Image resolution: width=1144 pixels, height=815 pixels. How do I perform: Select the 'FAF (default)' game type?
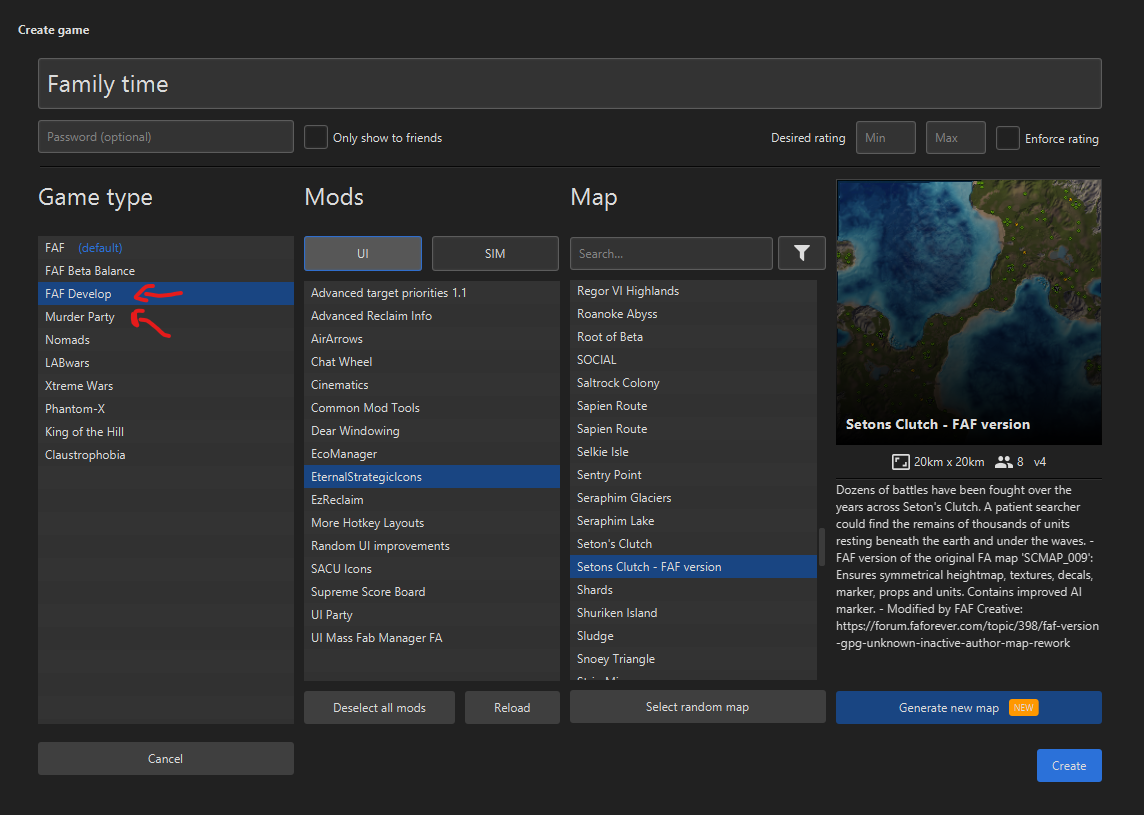coord(166,247)
